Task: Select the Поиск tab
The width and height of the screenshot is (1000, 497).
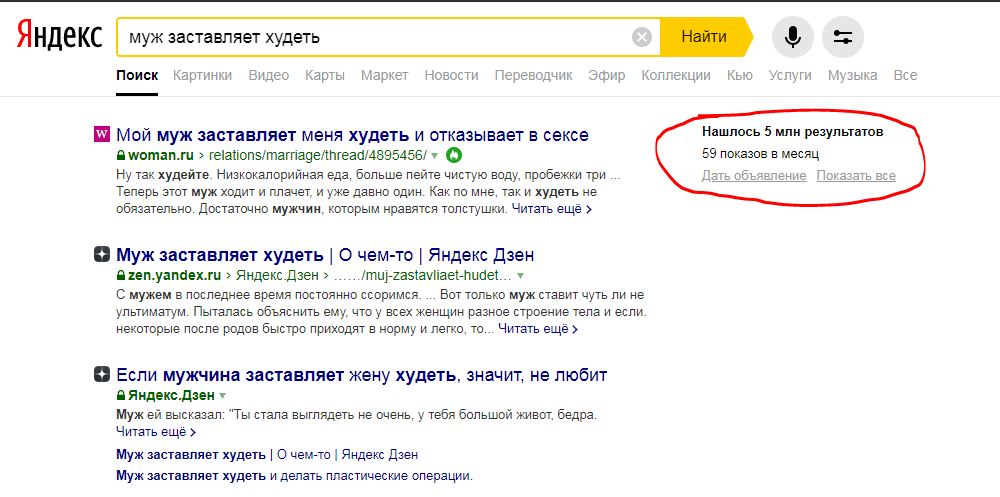Action: point(136,75)
